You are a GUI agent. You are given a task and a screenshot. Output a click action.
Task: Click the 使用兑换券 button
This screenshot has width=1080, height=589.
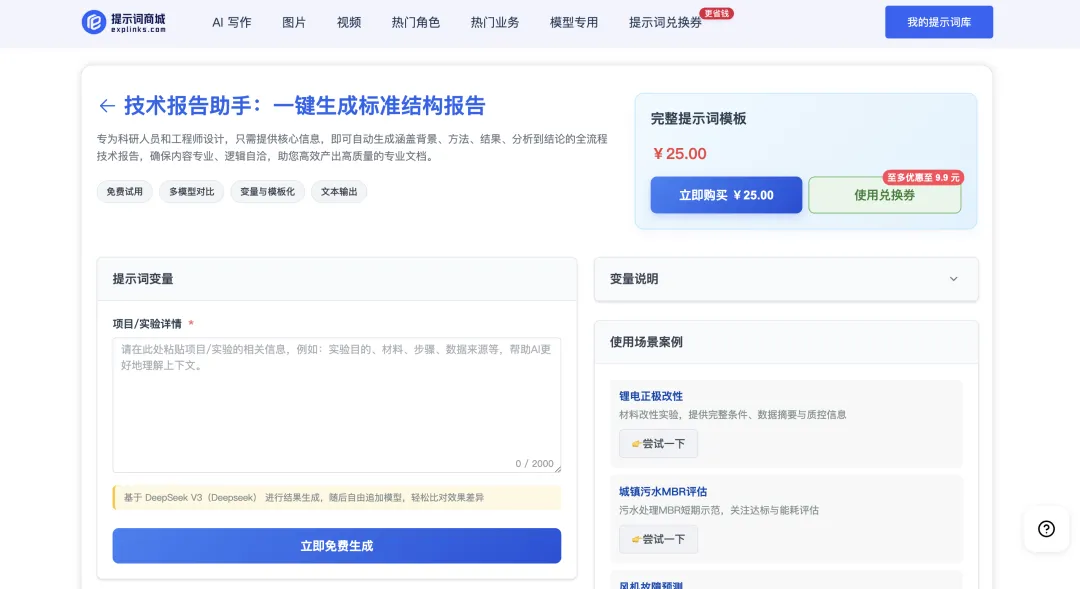[884, 195]
